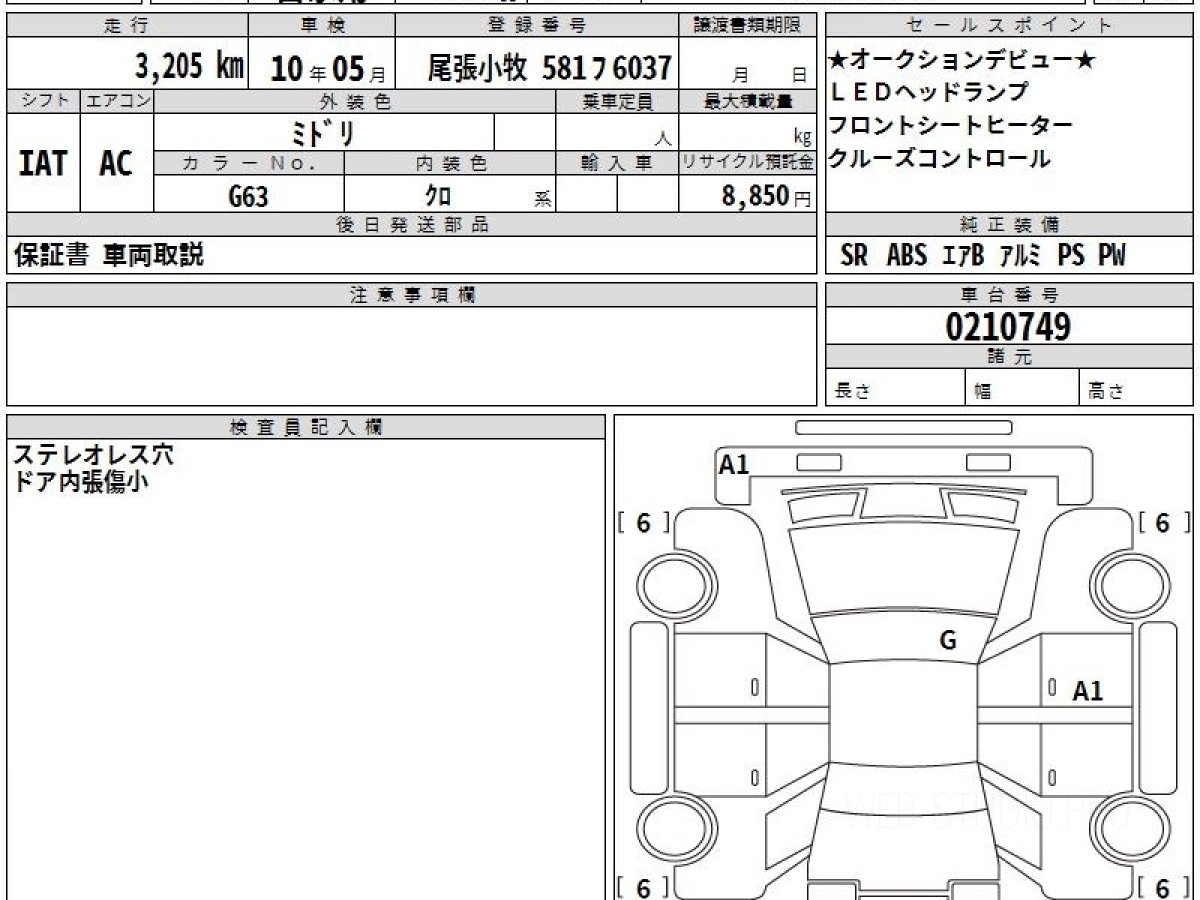Select the "純正装備" header
Screen dimensions: 1200x900
[x=1009, y=225]
